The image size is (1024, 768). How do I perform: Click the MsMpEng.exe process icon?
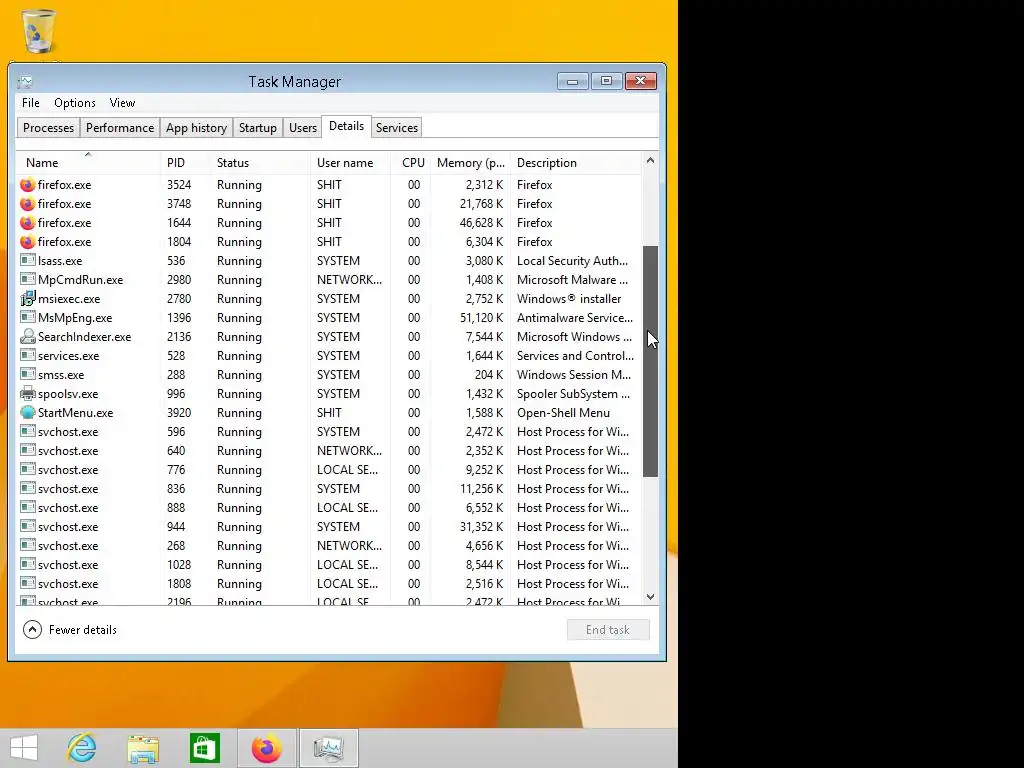pos(27,317)
